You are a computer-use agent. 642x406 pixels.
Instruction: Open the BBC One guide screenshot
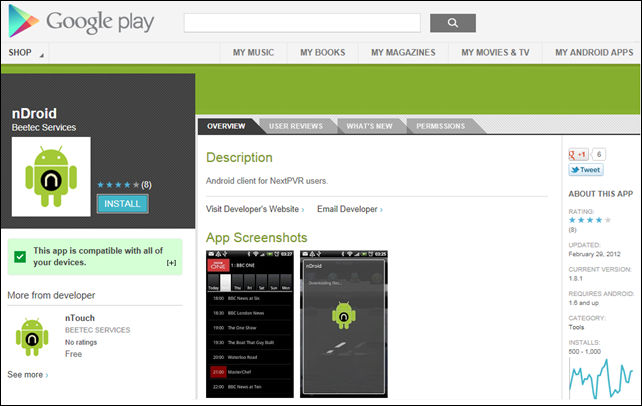pyautogui.click(x=250, y=324)
